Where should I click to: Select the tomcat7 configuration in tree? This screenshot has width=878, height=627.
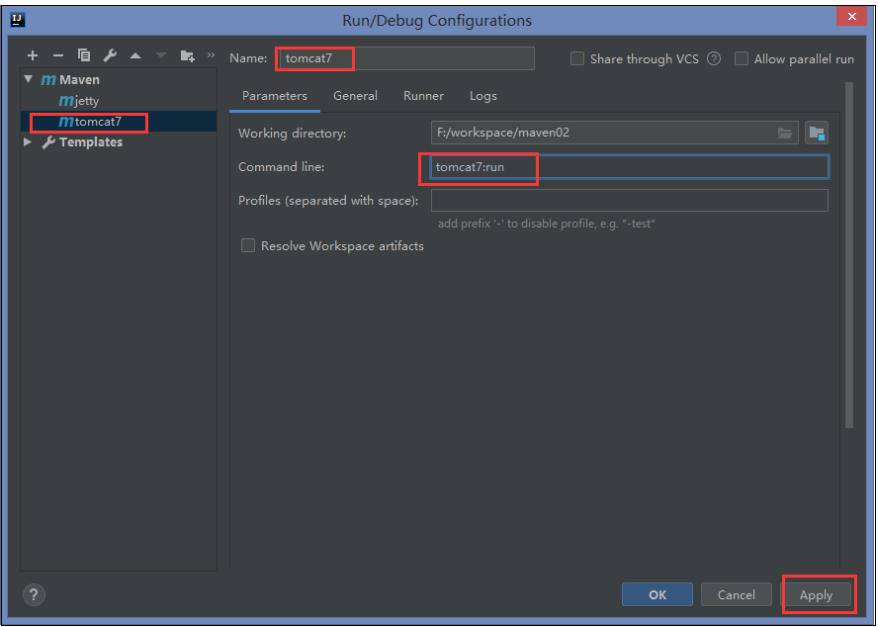98,121
